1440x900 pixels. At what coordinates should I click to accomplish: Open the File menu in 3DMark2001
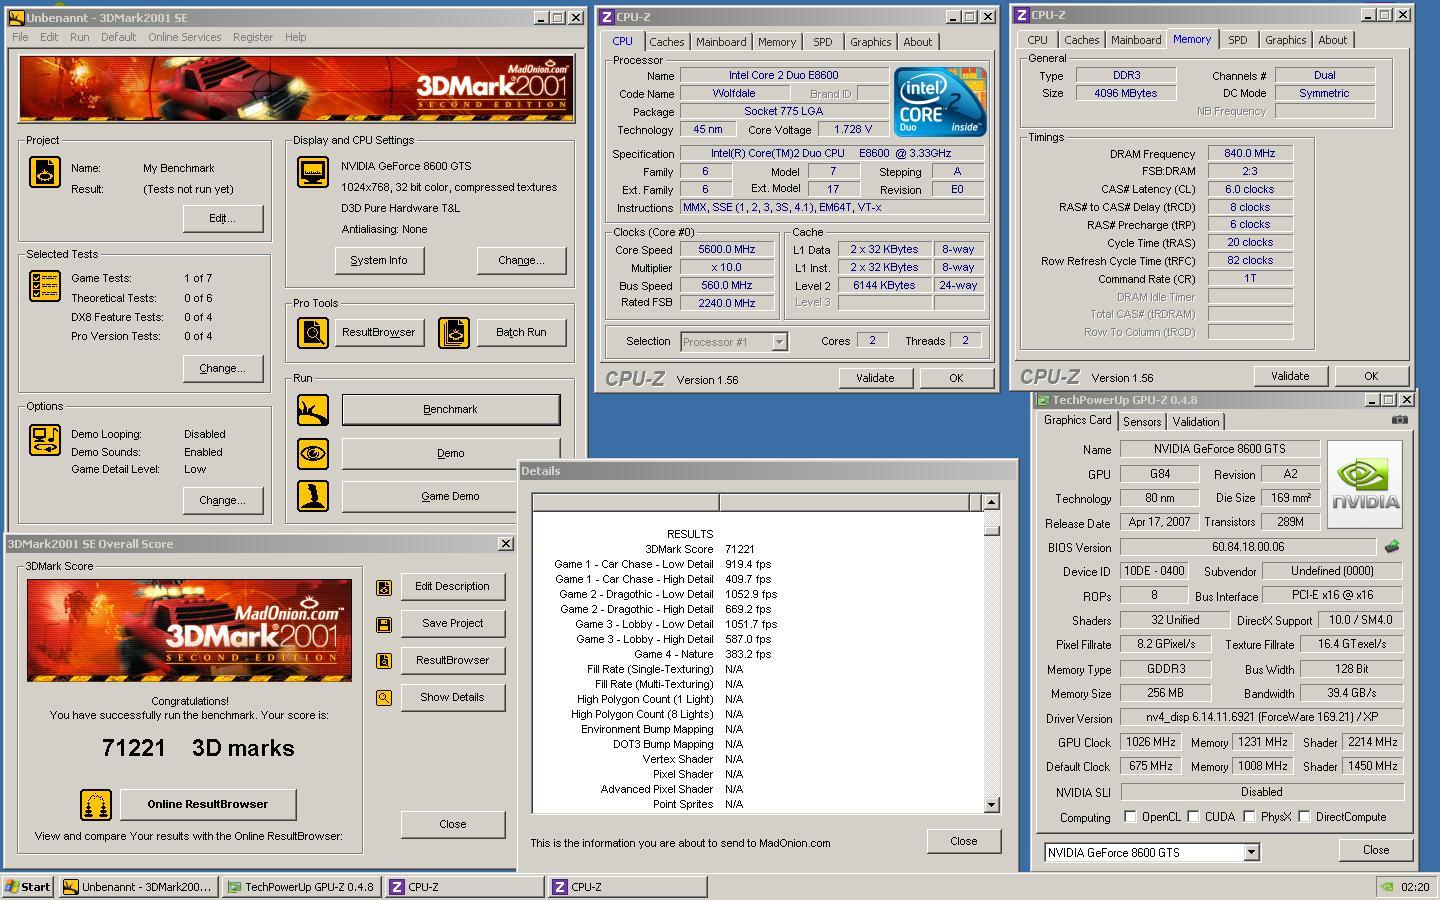pyautogui.click(x=20, y=37)
